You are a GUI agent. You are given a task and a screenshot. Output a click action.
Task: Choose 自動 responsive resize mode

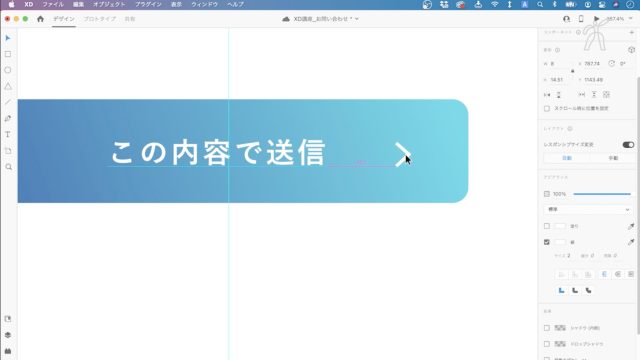(x=567, y=158)
